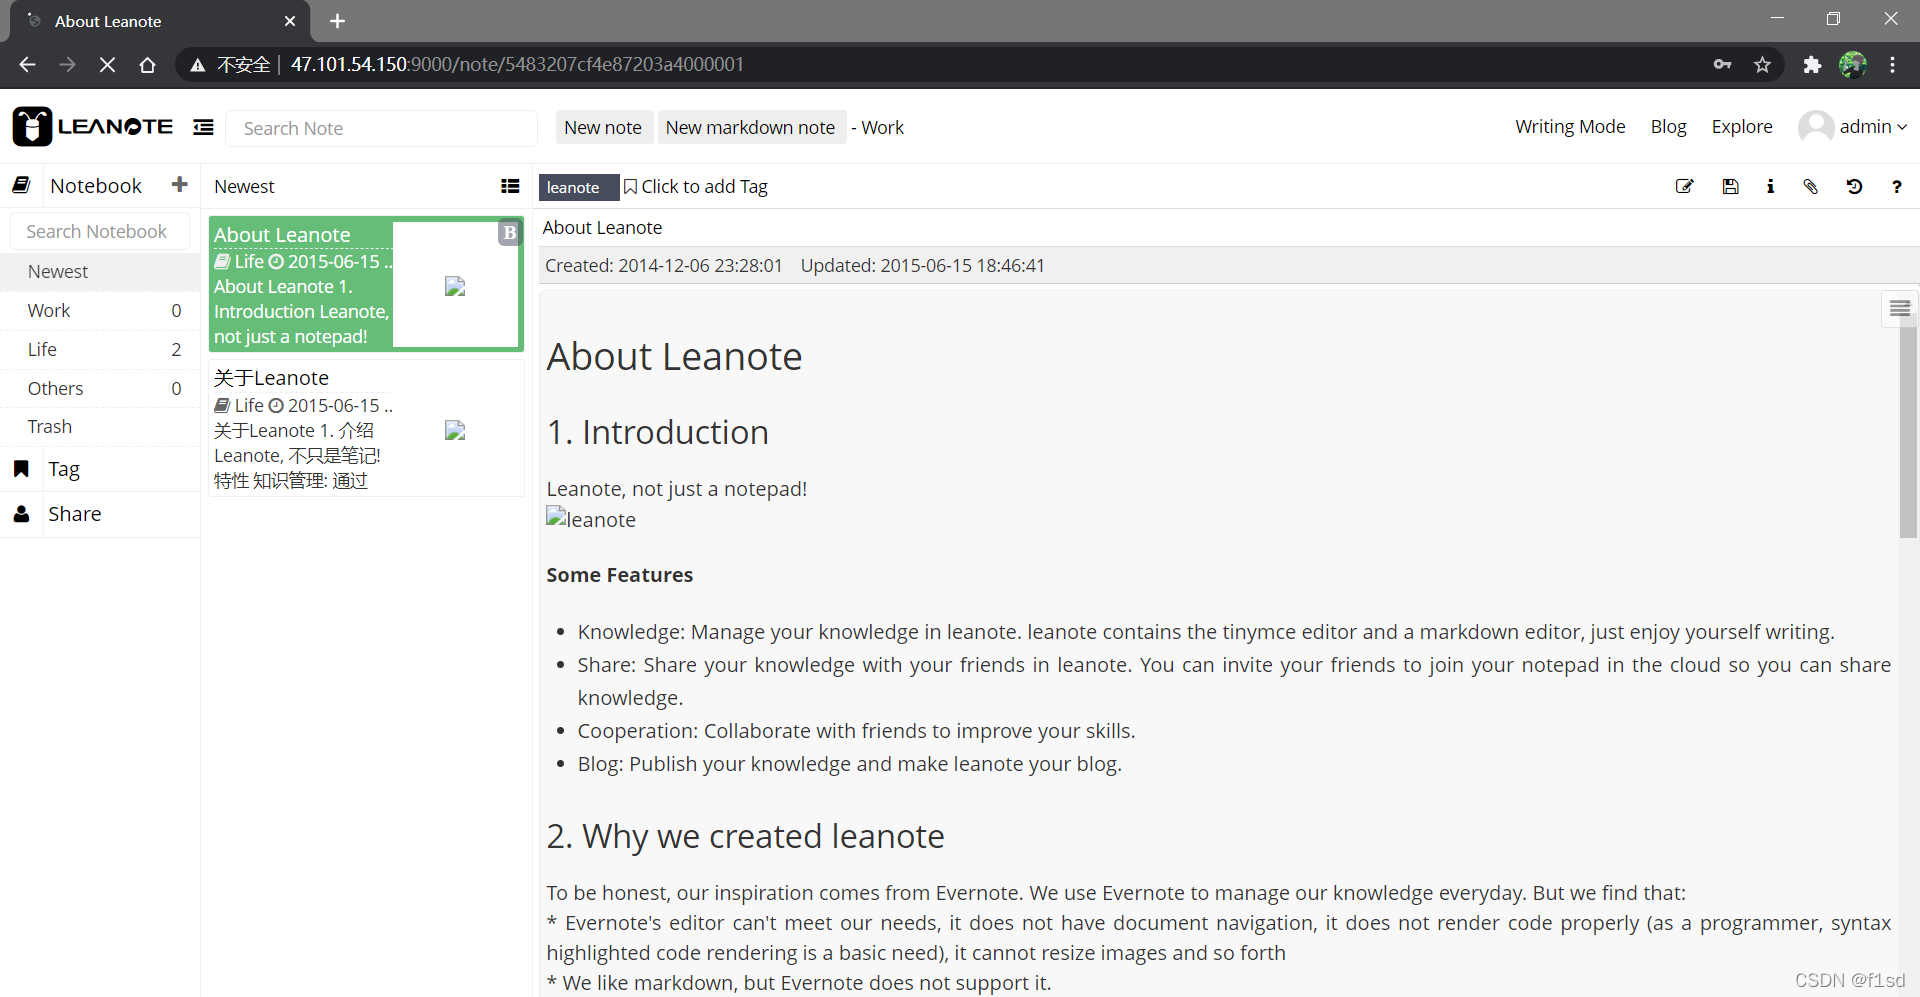Go to browser home page
Screen dimensions: 1920x997
(x=147, y=65)
